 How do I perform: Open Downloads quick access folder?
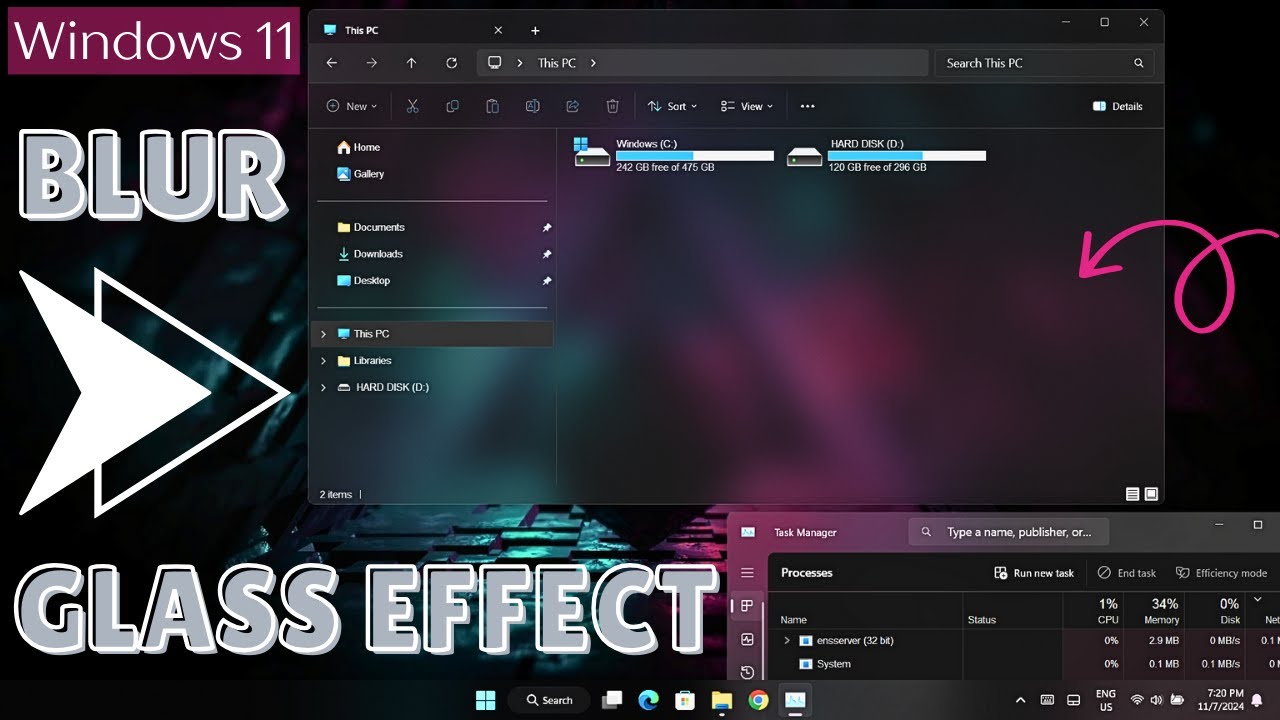click(370, 254)
